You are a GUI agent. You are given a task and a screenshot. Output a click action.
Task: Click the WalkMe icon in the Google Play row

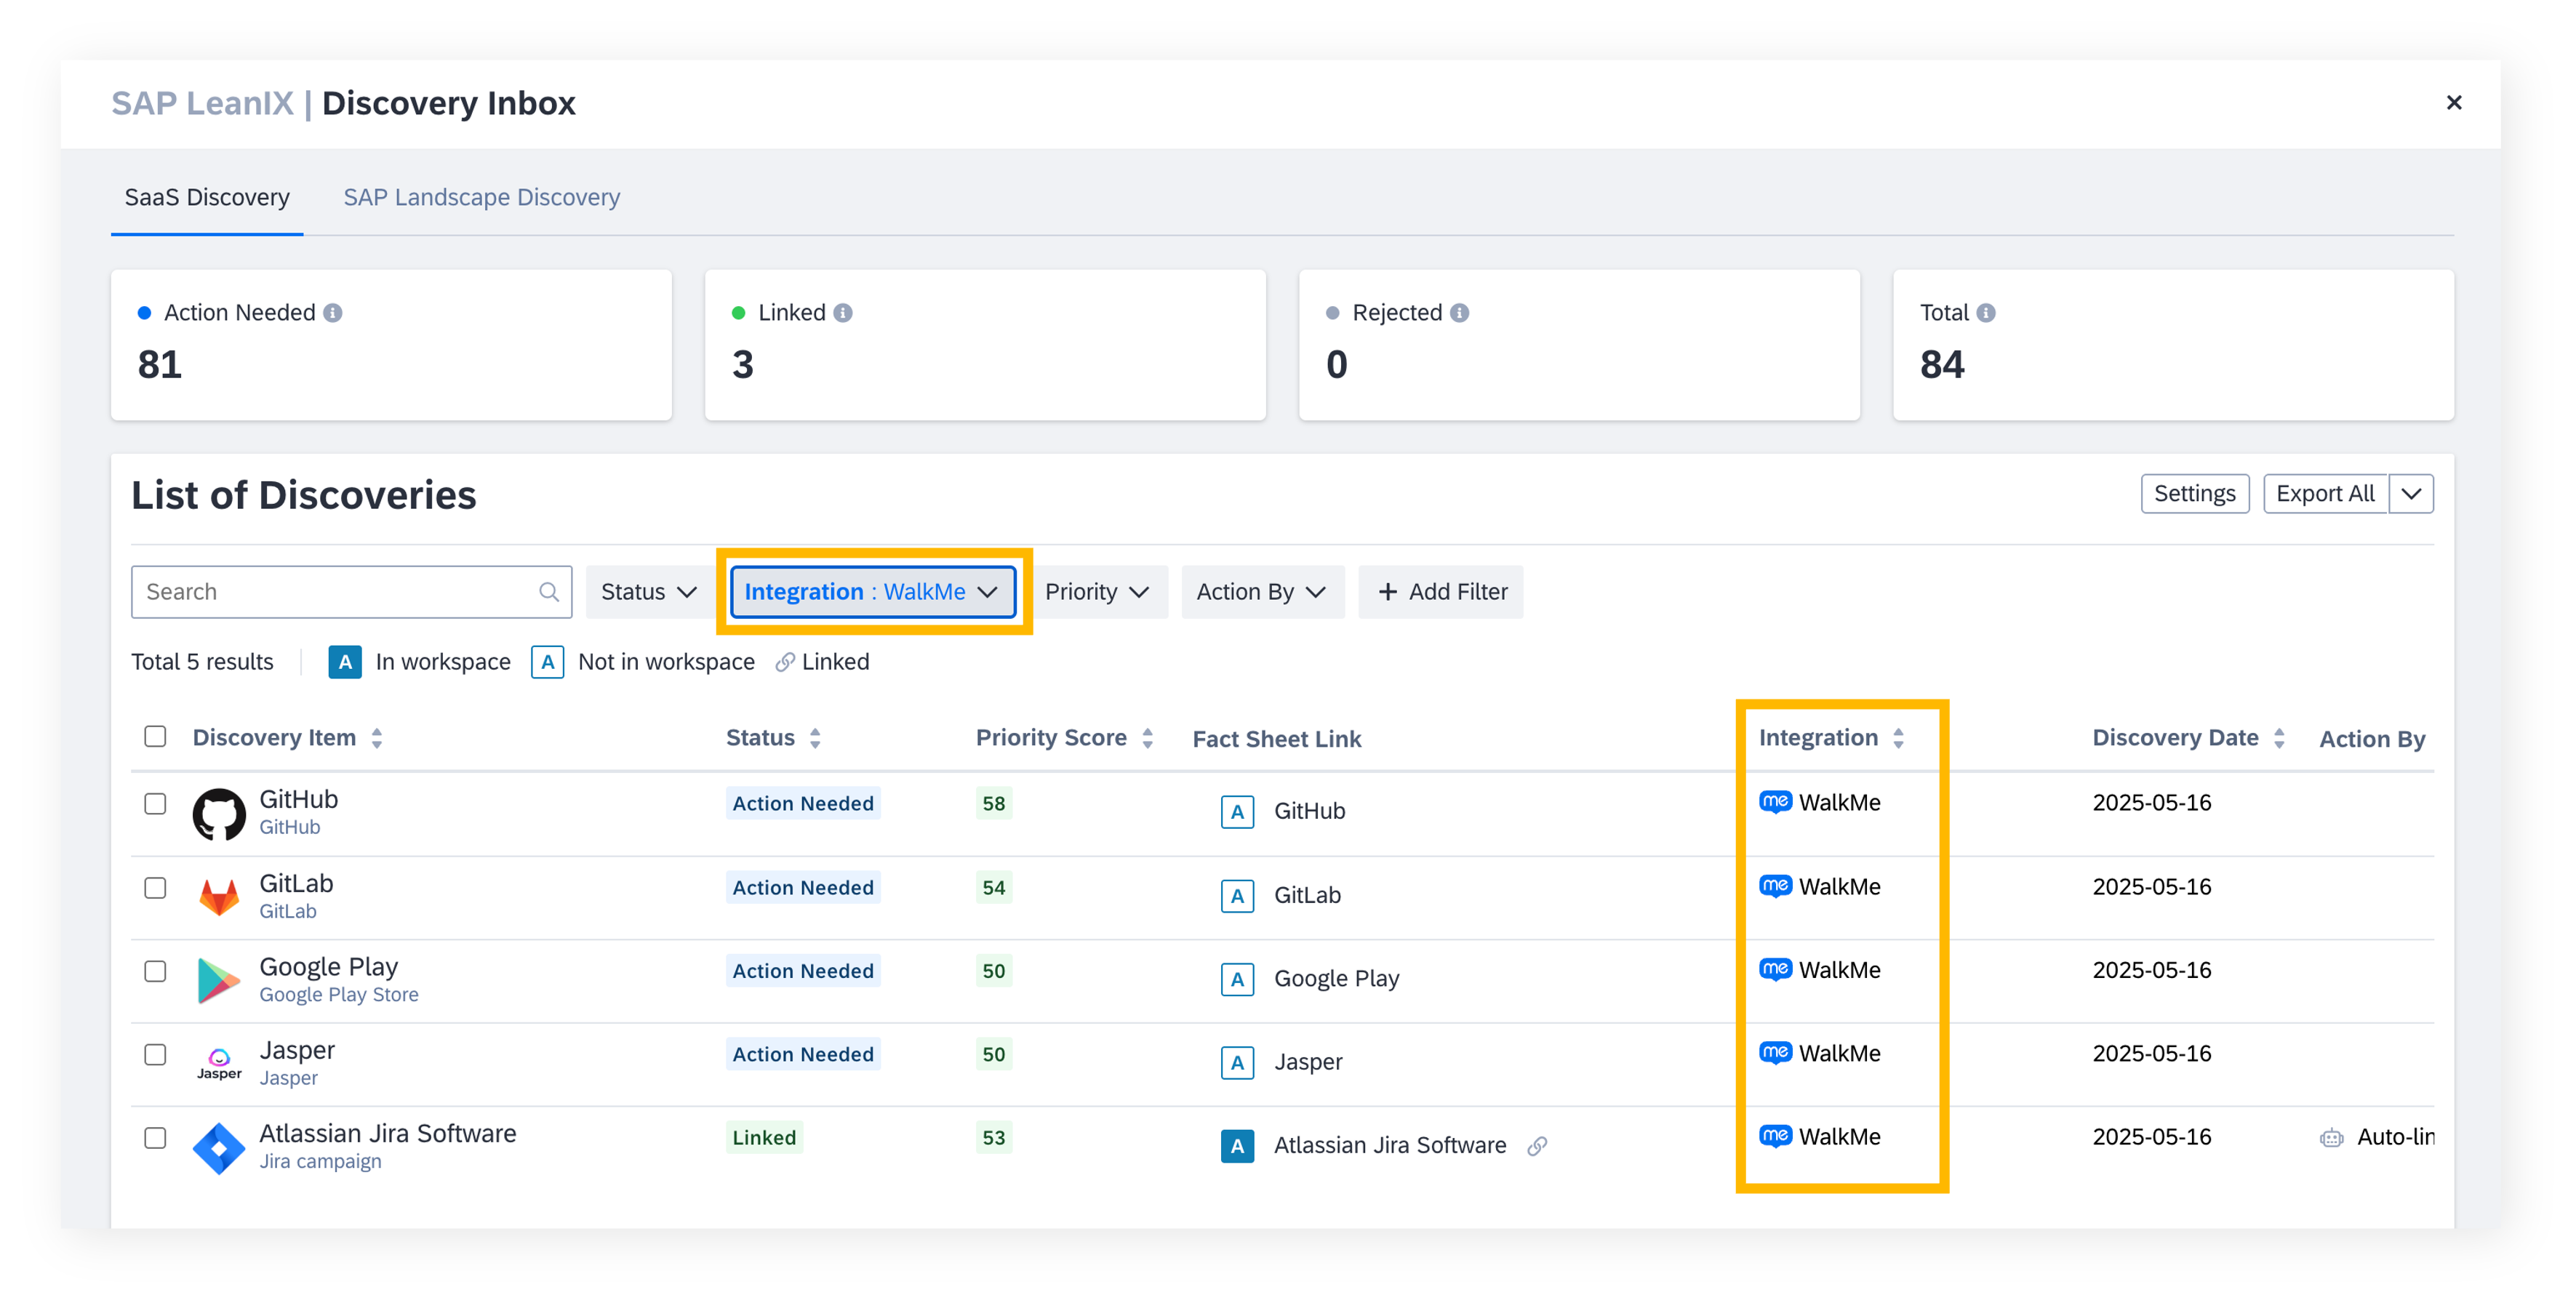coord(1775,969)
